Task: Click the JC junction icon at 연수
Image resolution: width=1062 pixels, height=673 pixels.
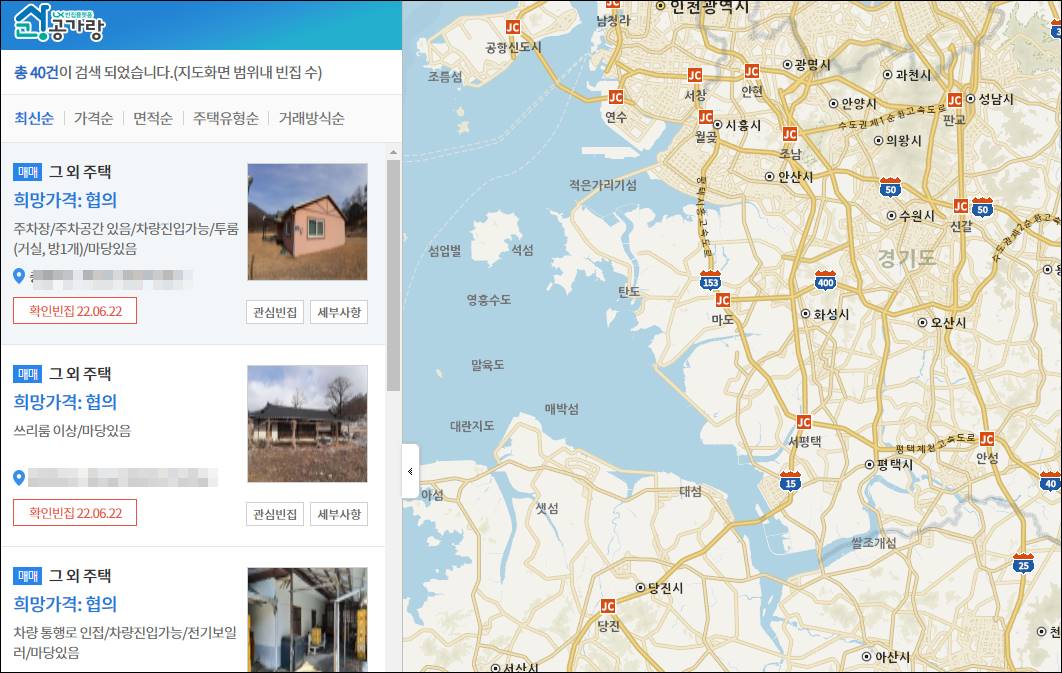Action: tap(616, 97)
